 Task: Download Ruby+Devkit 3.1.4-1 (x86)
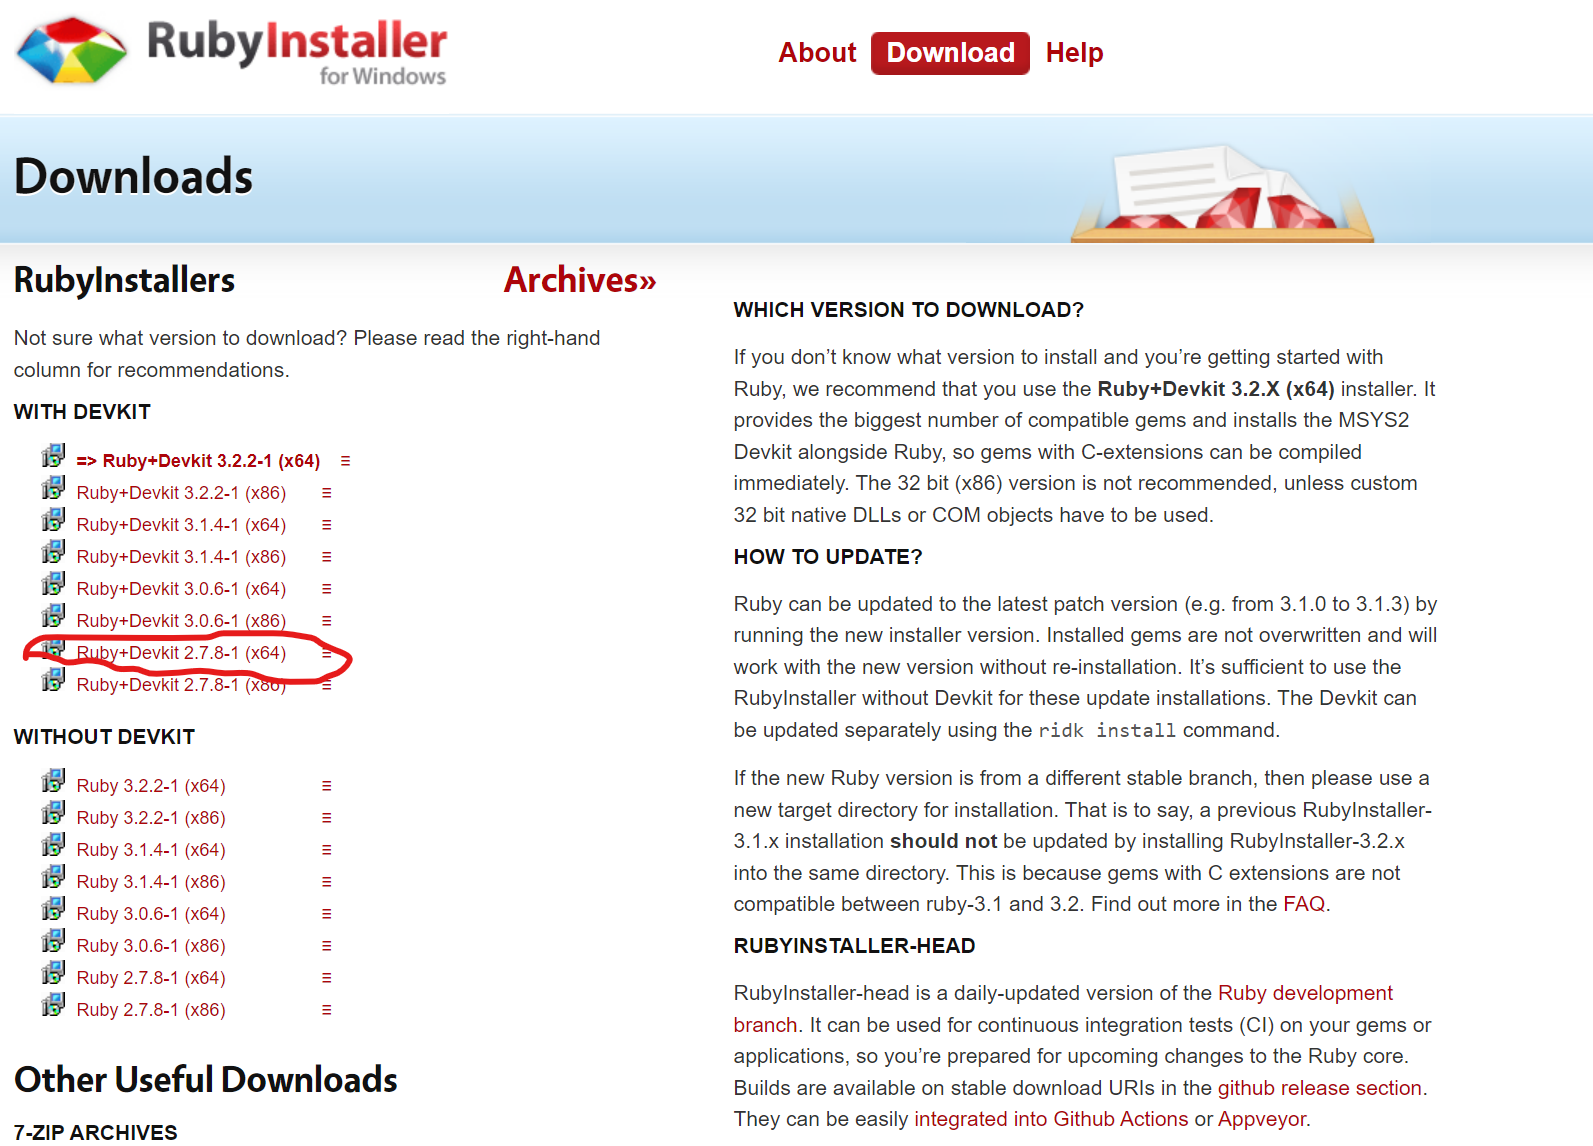[x=181, y=557]
